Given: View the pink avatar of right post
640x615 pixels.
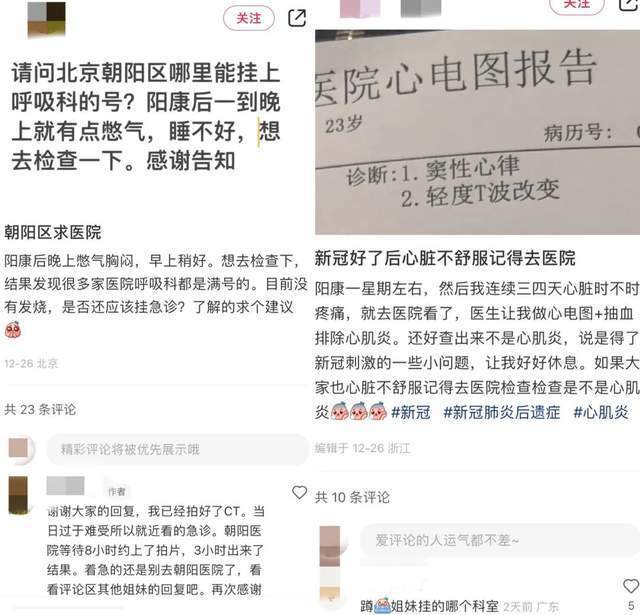Looking at the screenshot, I should point(360,8).
